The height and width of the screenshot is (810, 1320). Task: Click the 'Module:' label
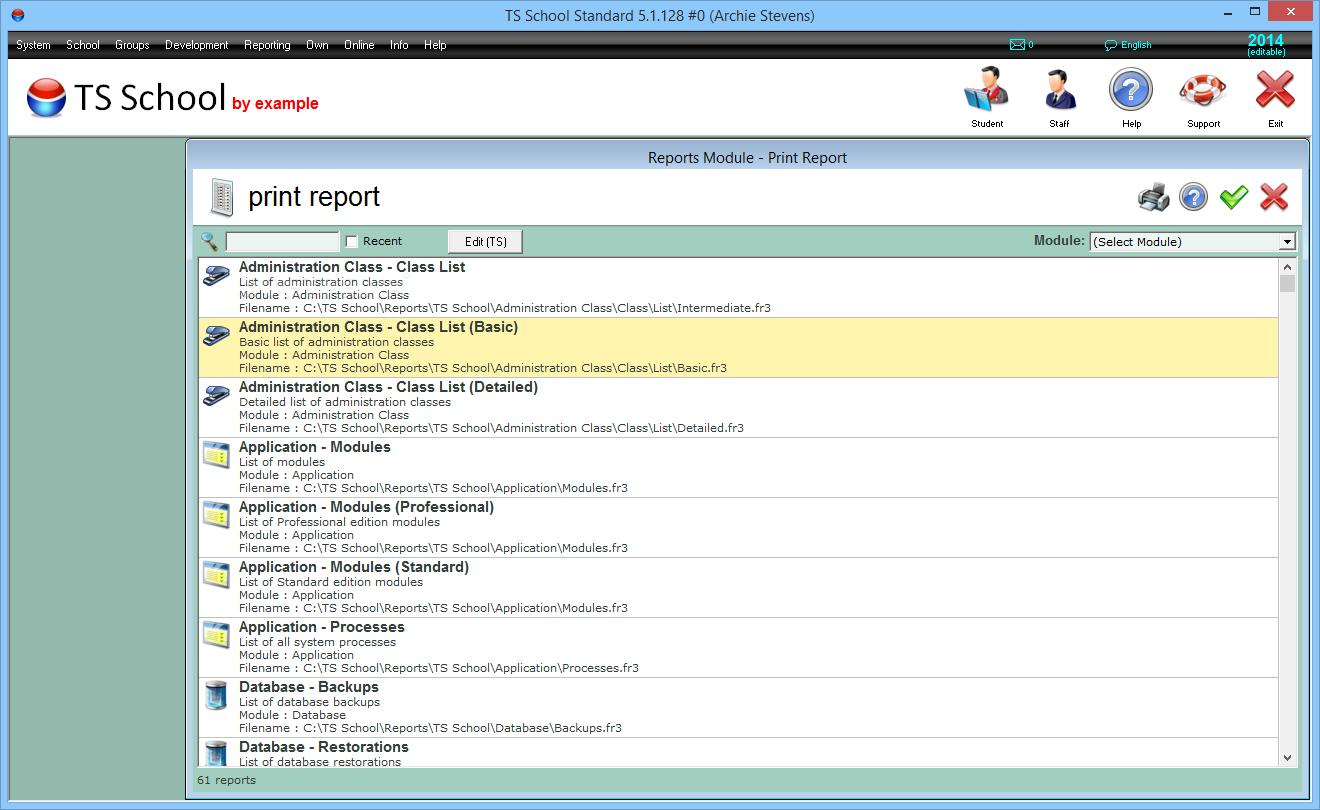1059,241
